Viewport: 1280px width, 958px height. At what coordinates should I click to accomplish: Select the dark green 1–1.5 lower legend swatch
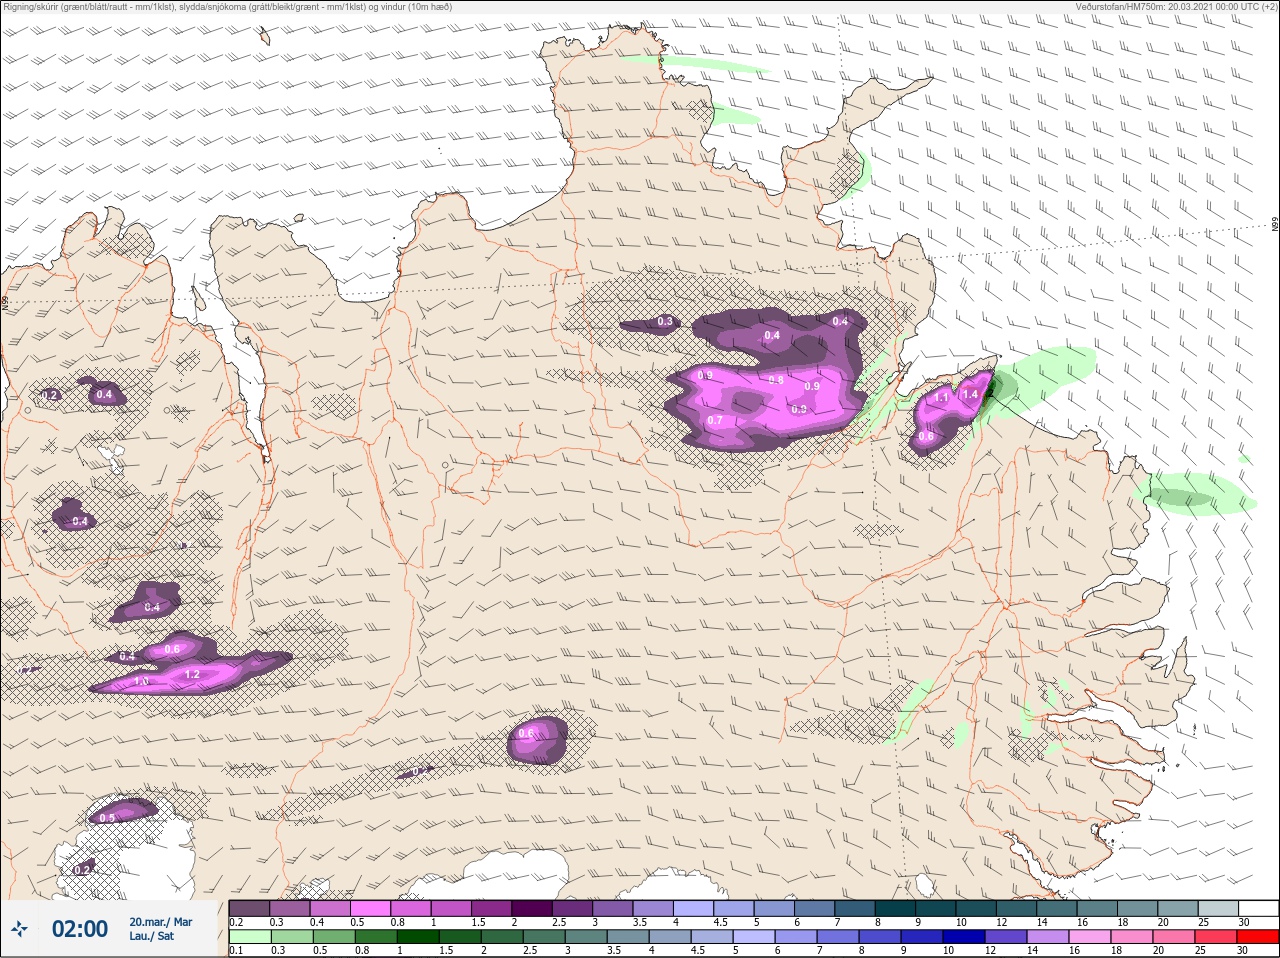point(418,937)
